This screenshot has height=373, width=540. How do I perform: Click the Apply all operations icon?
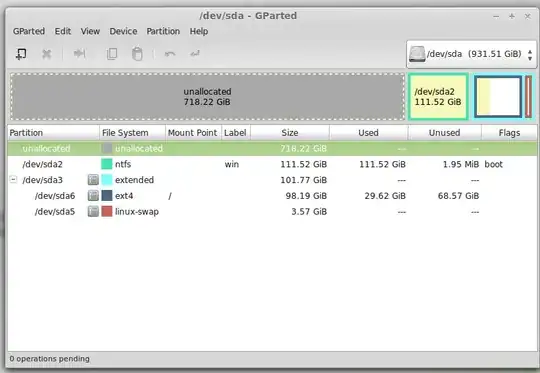tap(195, 54)
